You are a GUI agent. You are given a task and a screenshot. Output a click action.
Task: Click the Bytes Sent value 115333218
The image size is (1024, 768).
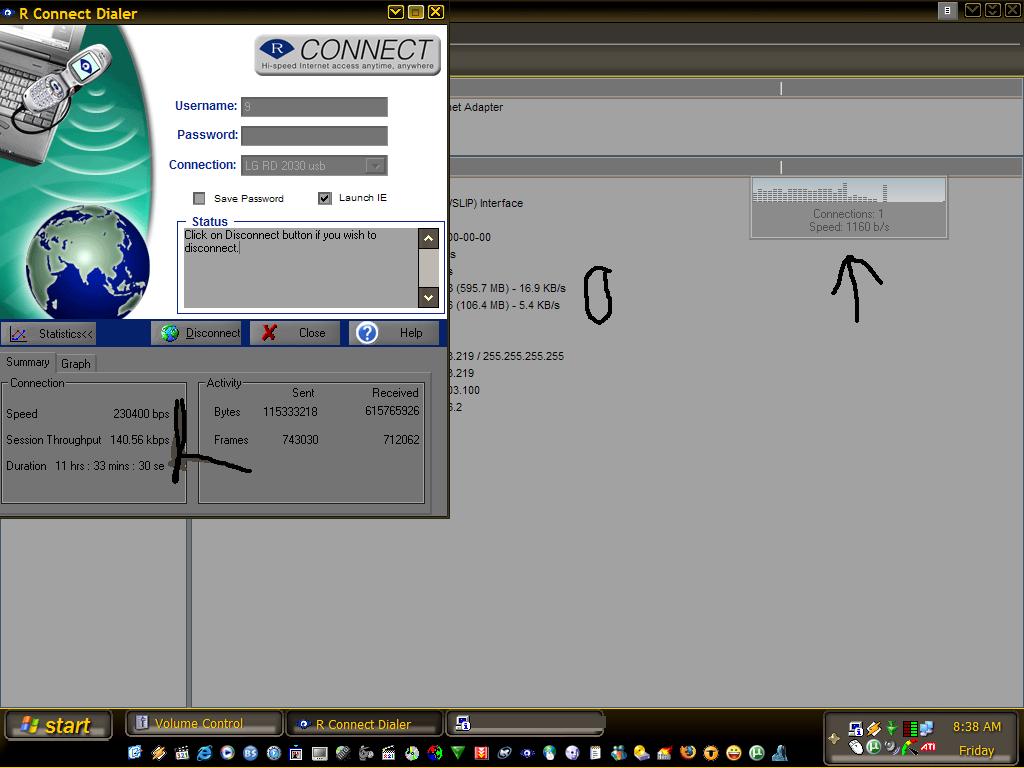tap(290, 411)
